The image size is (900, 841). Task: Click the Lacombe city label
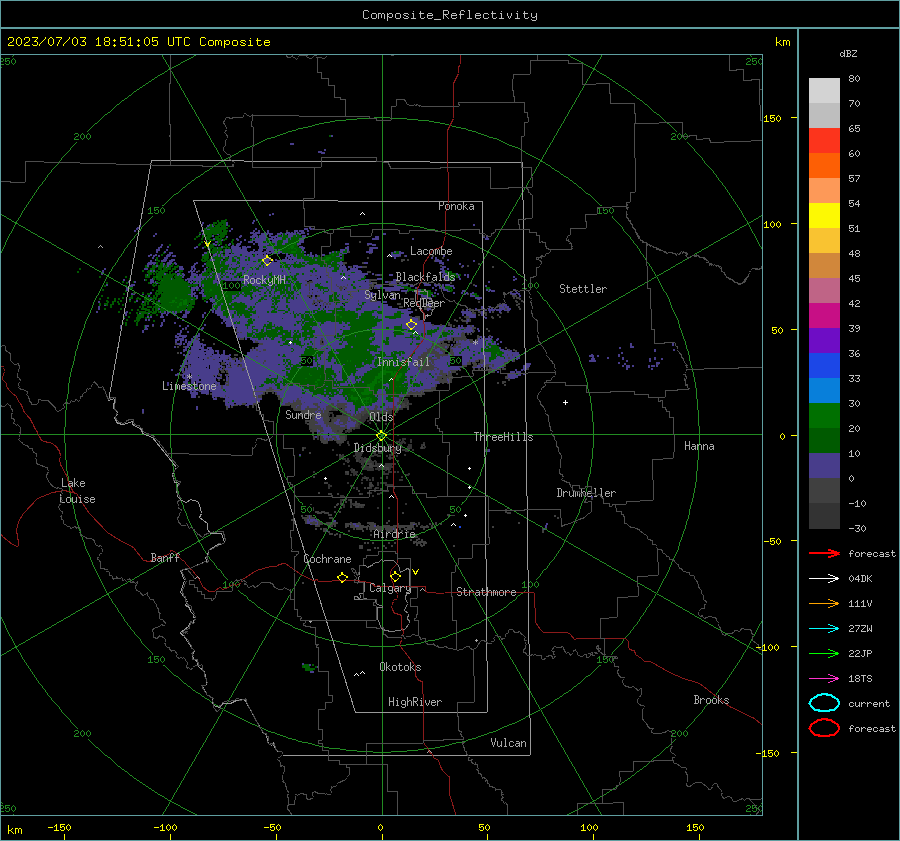coord(431,251)
